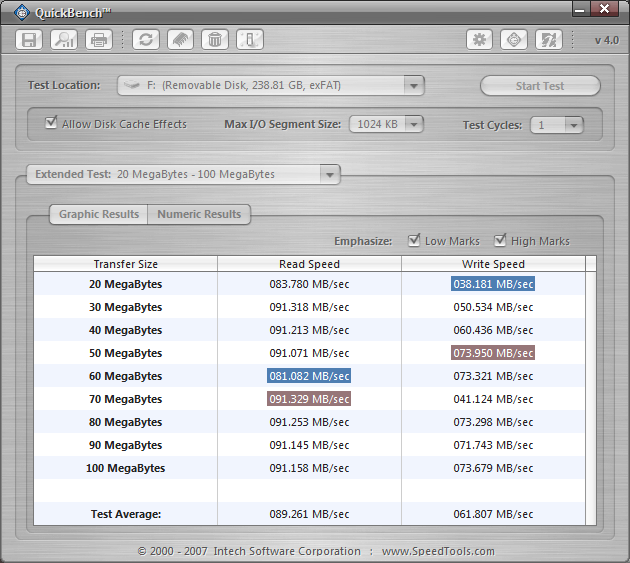Click the magnifier results preview icon
The image size is (630, 563).
[64, 40]
